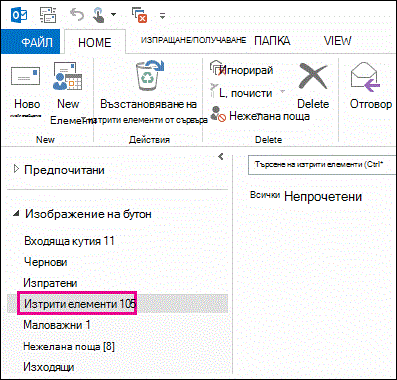Show Всички messages filter
This screenshot has width=397, height=380.
click(265, 195)
